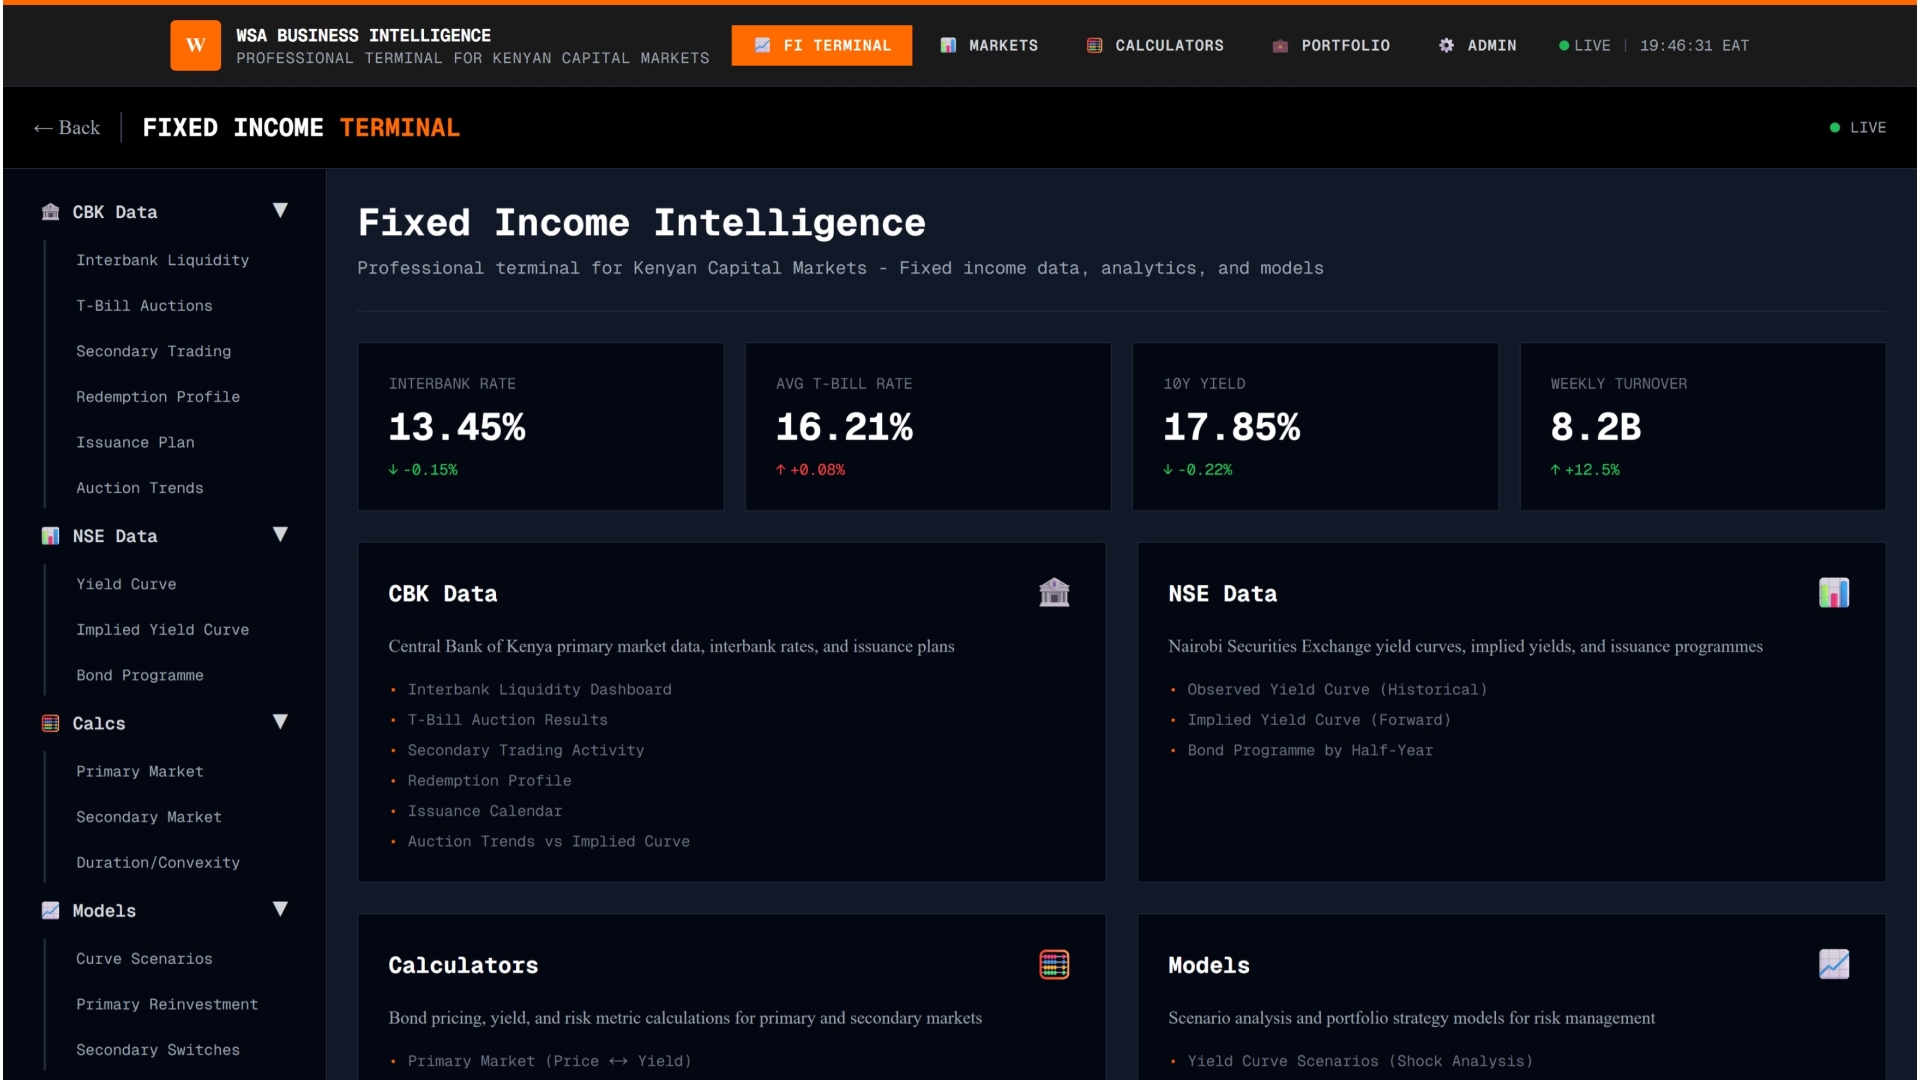Screen dimensions: 1920x1080
Task: Click the bar chart icon in NSE Data card
Action: click(1833, 593)
